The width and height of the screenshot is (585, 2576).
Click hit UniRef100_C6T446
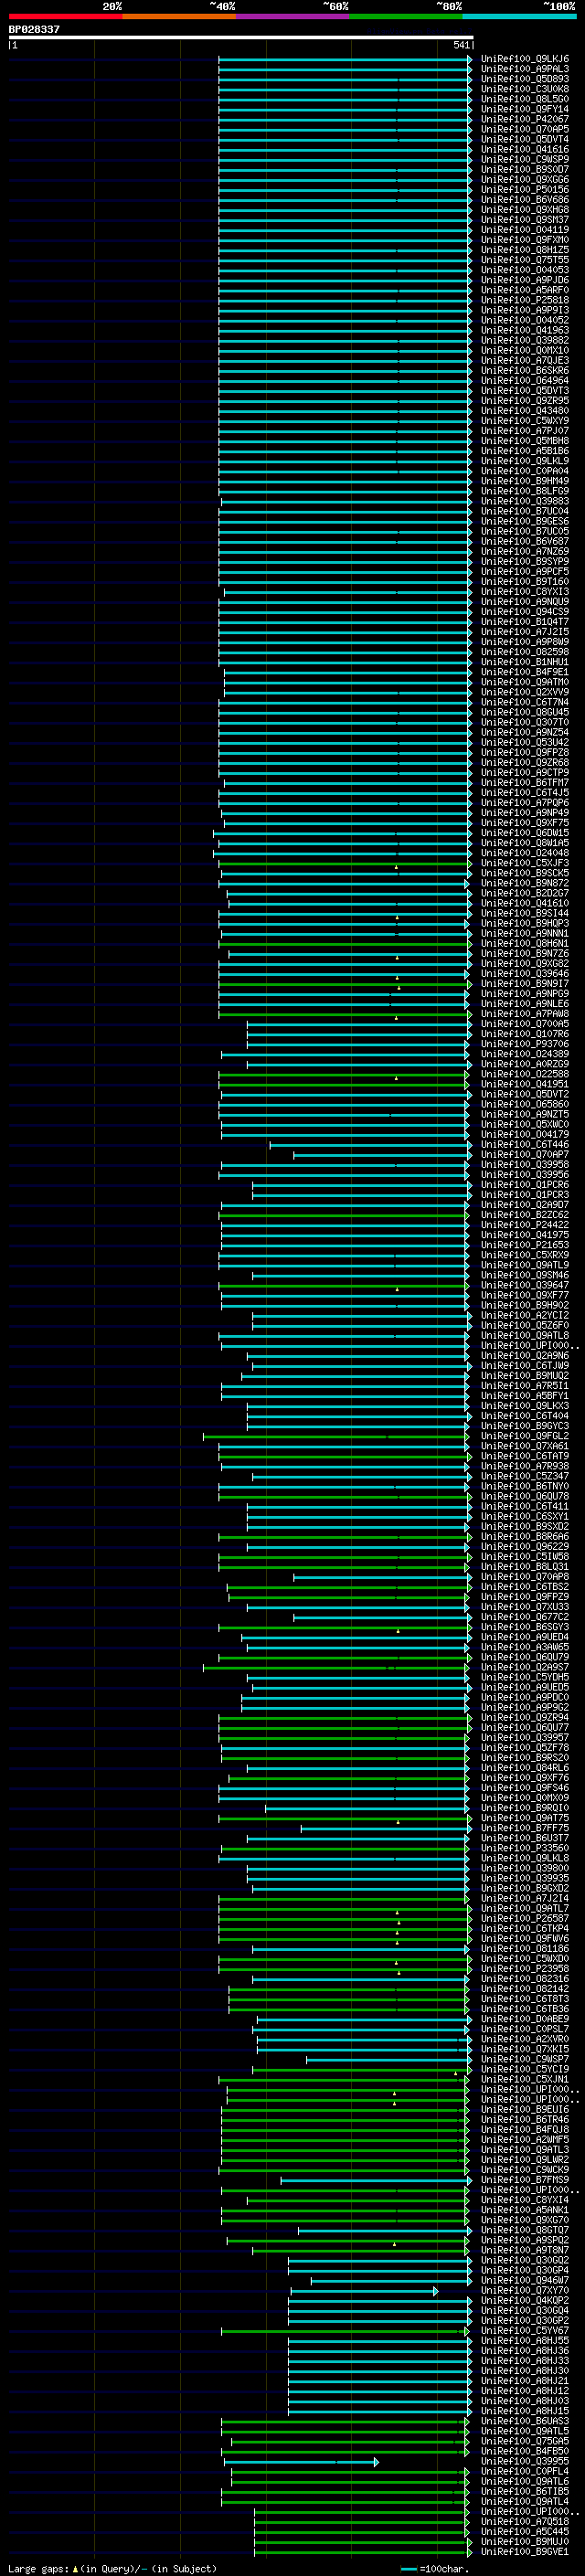[x=525, y=1145]
